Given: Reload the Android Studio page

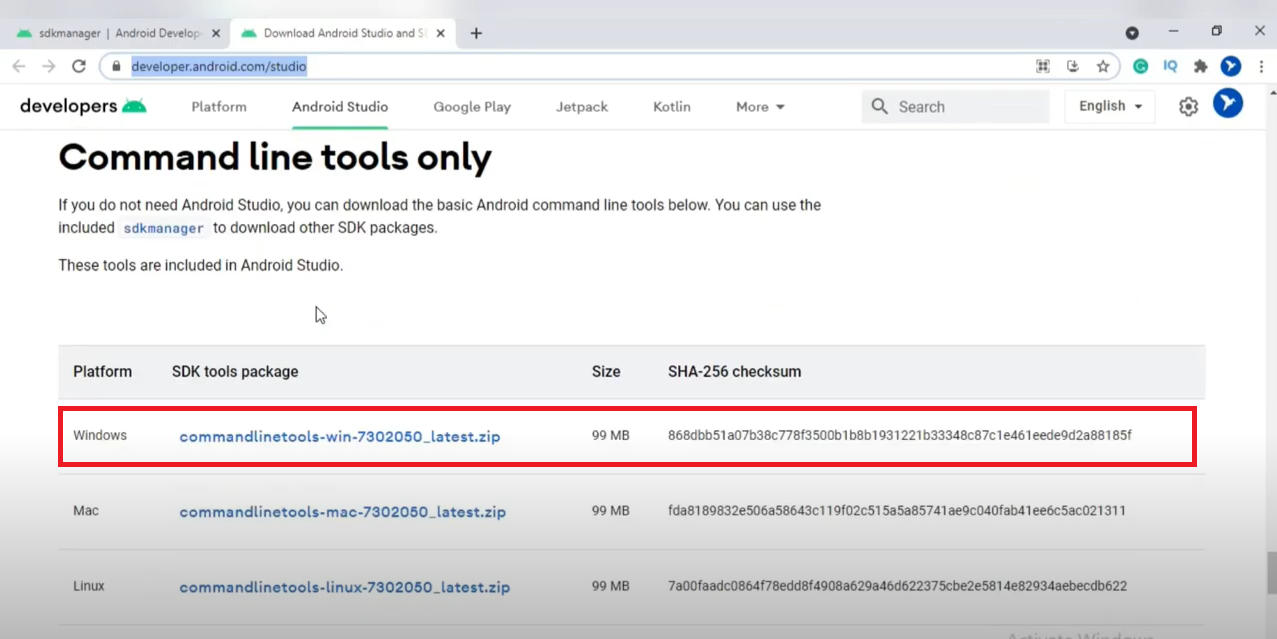Looking at the screenshot, I should tap(79, 66).
